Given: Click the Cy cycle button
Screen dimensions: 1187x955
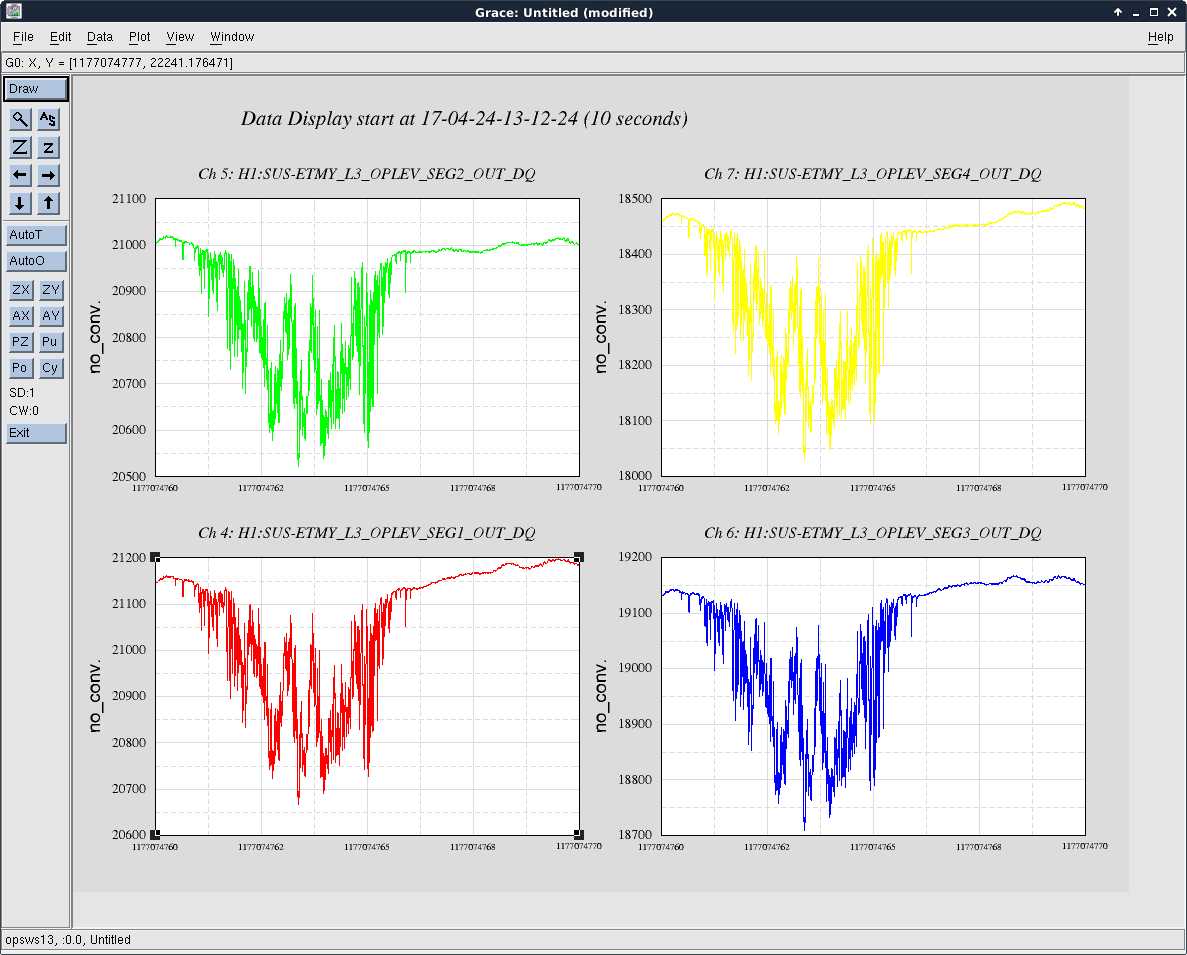Looking at the screenshot, I should tap(51, 368).
